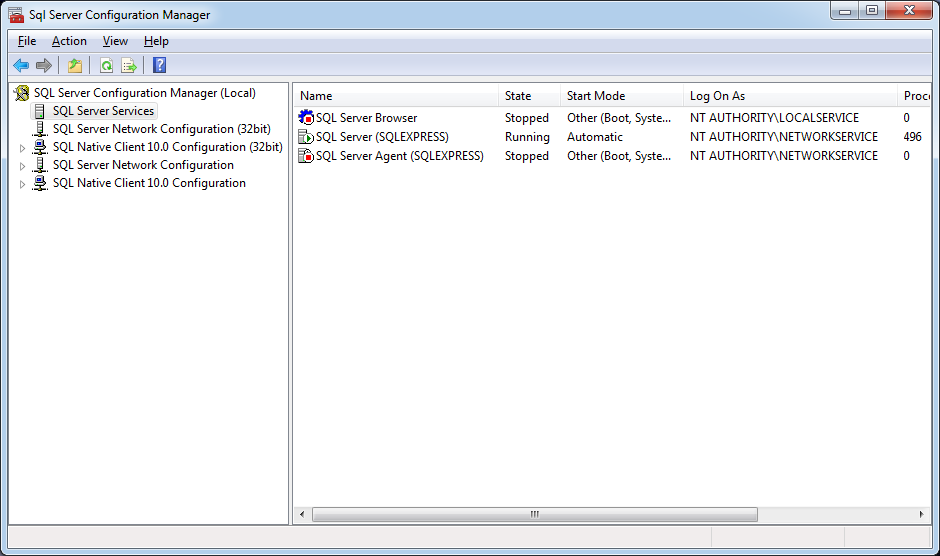This screenshot has width=940, height=556.
Task: Click NT AUTHORITY\LOCALSERVICE log on cell
Action: coord(774,118)
